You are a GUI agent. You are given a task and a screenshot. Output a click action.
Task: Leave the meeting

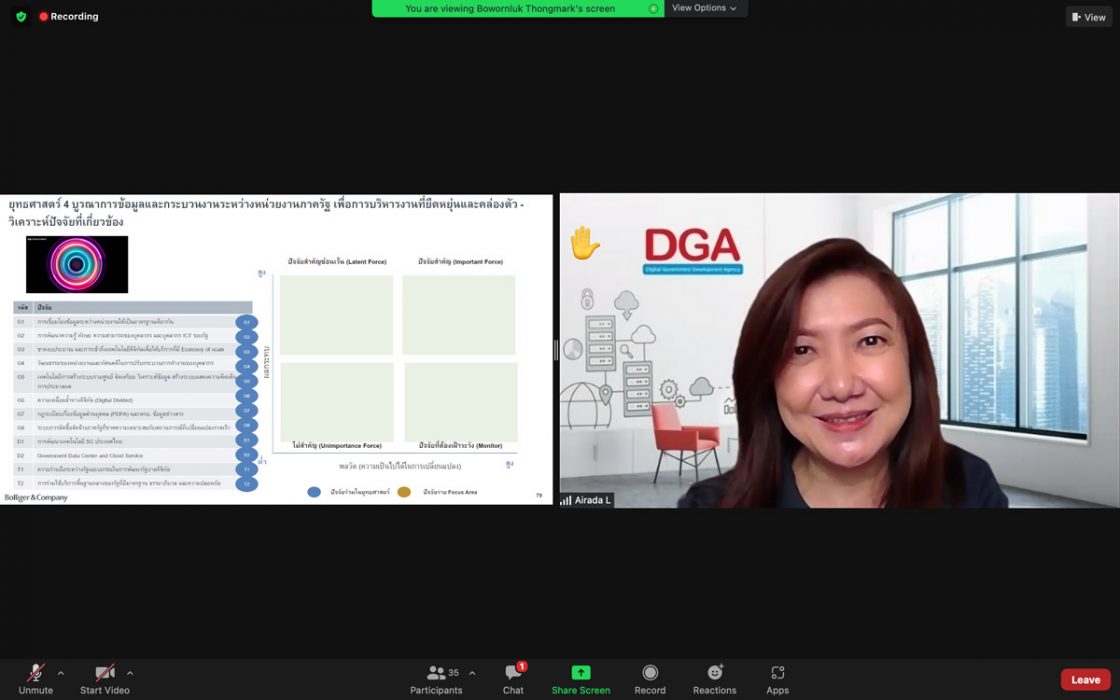coord(1086,679)
